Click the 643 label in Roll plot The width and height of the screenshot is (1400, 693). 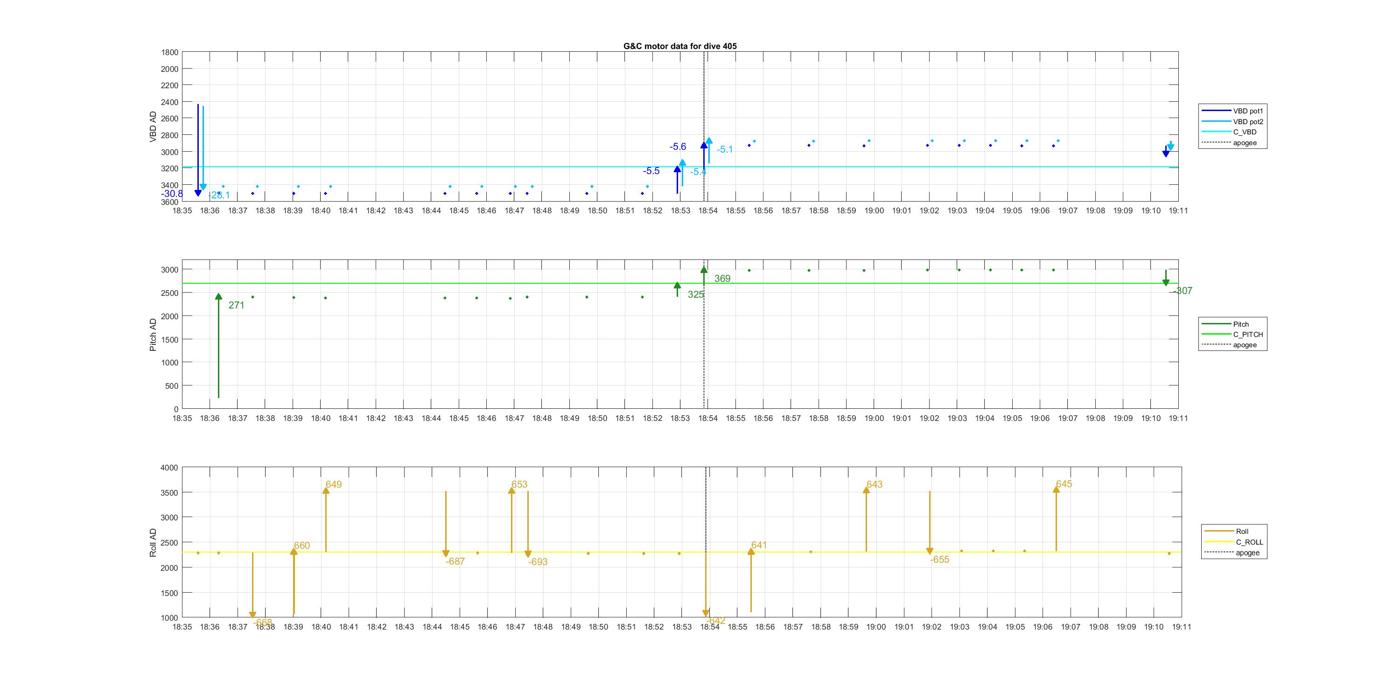tap(875, 485)
